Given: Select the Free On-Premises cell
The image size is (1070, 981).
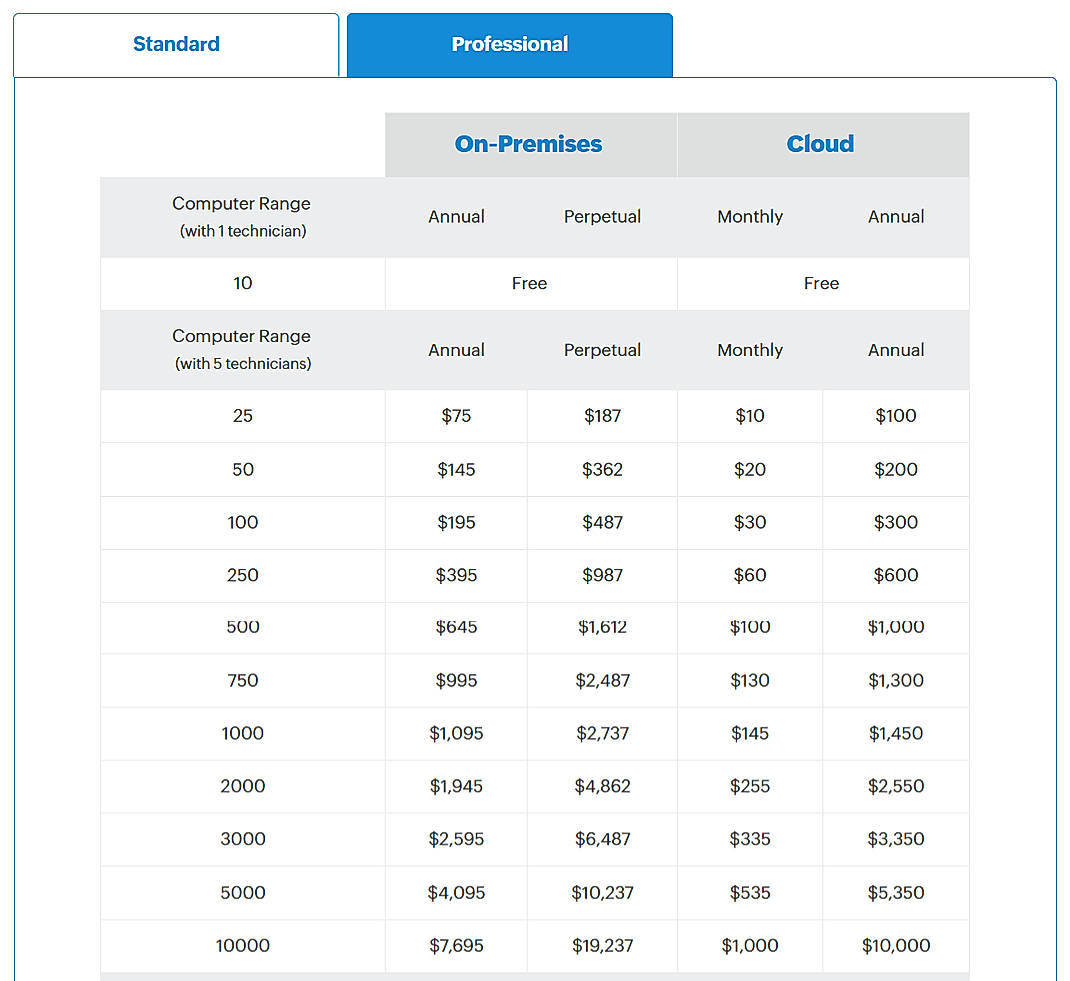Looking at the screenshot, I should coord(529,283).
